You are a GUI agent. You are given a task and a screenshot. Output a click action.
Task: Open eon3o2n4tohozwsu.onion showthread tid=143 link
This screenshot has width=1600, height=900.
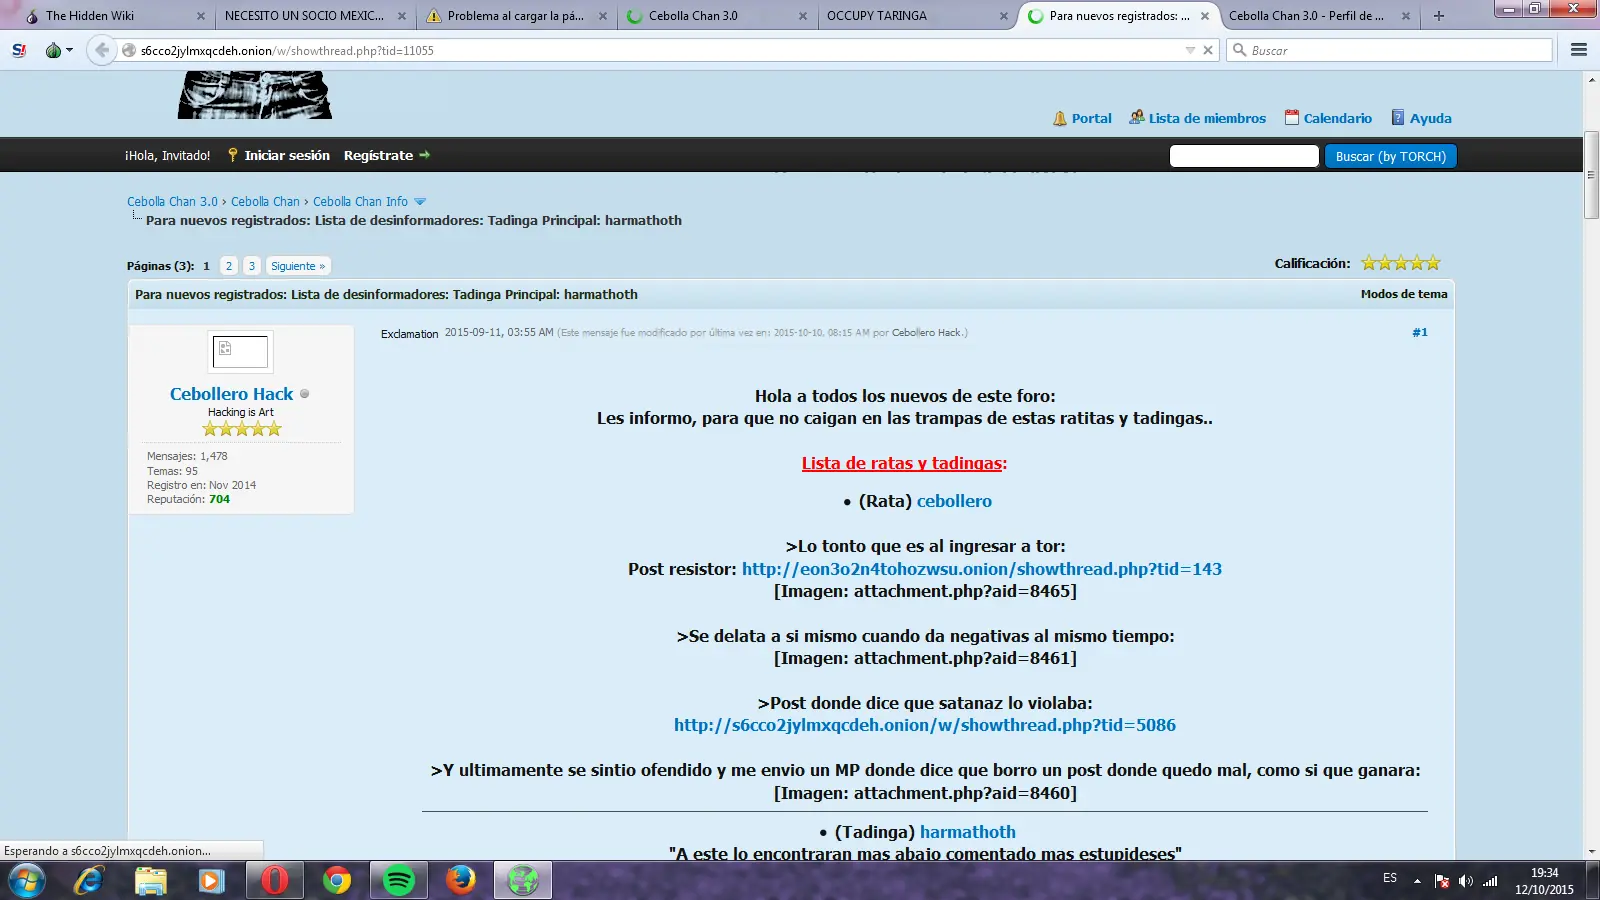click(981, 569)
